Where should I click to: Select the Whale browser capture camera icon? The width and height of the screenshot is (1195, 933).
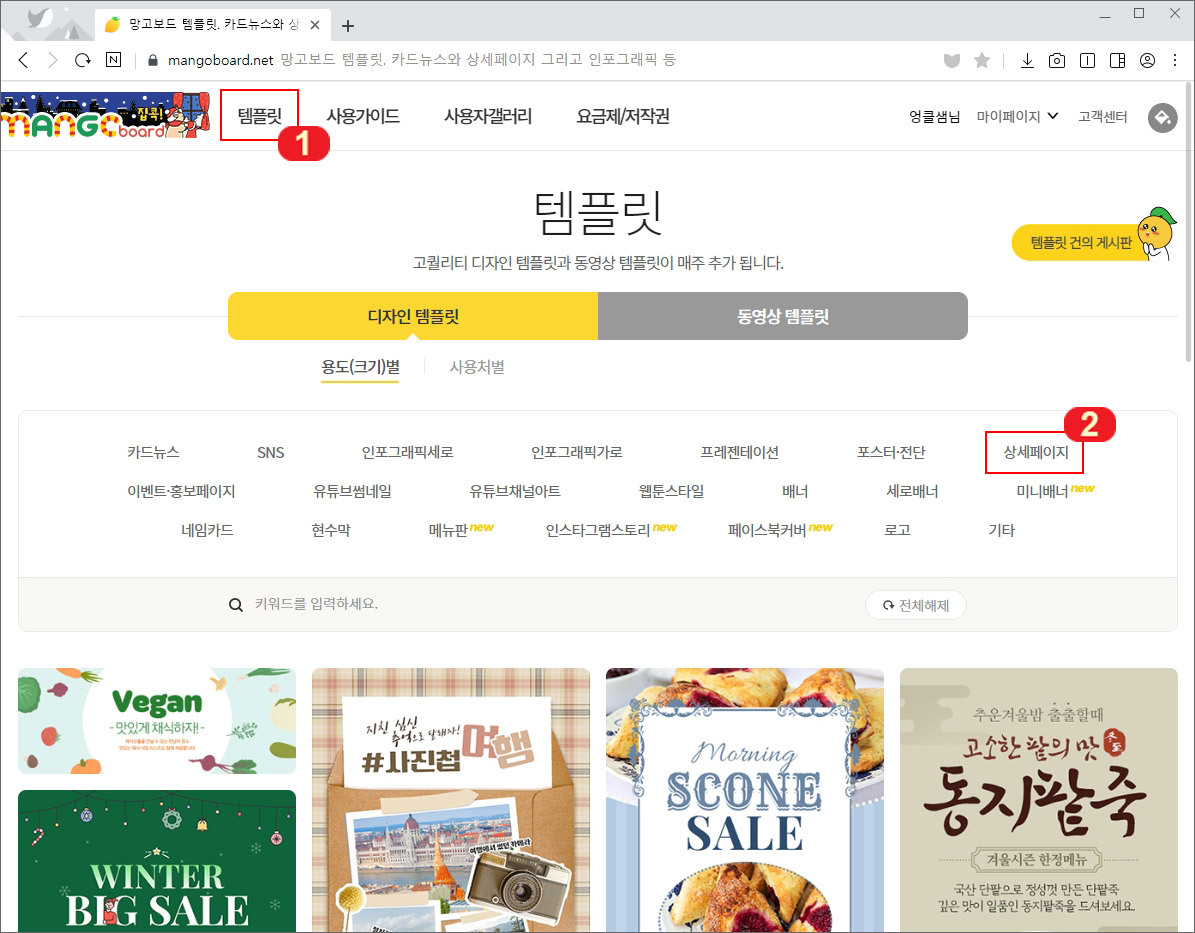[1057, 60]
